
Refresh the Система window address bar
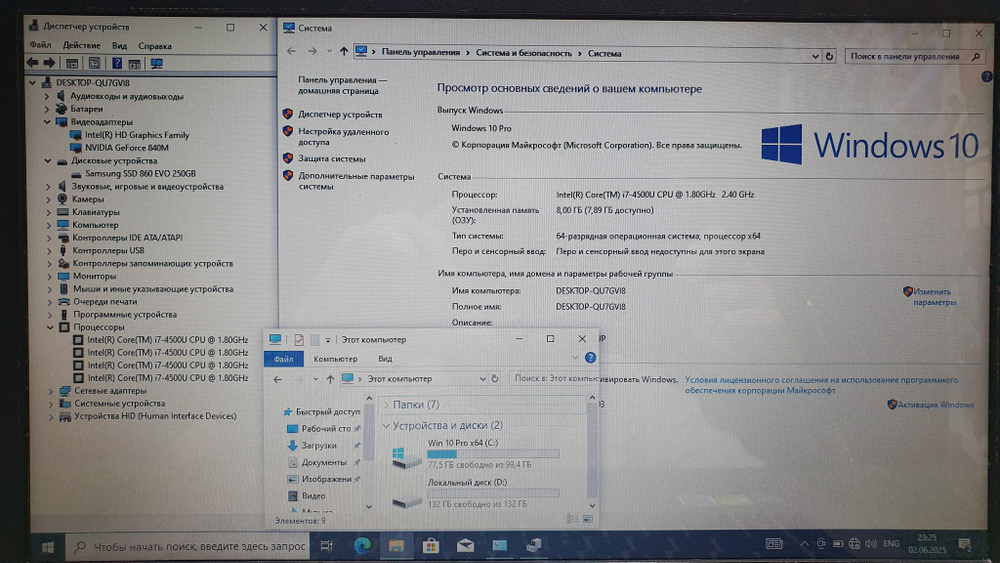[829, 56]
